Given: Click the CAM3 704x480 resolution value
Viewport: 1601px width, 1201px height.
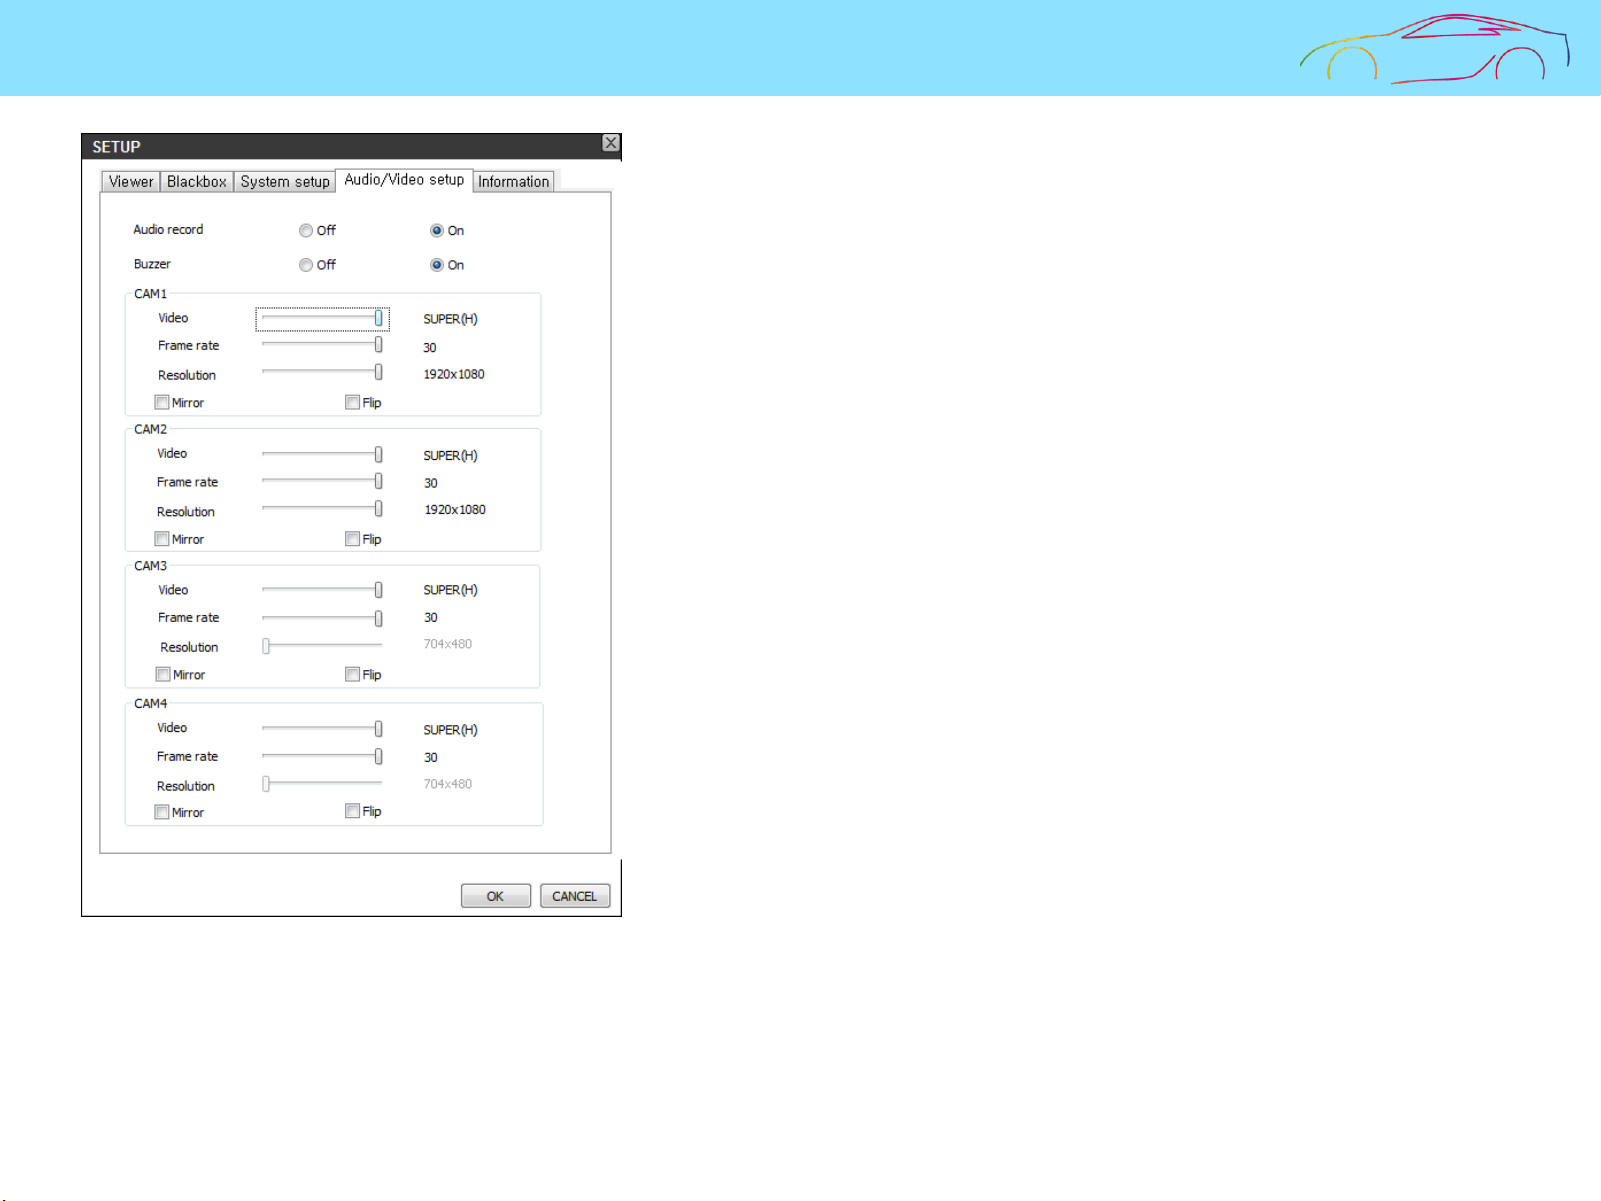Looking at the screenshot, I should pyautogui.click(x=448, y=644).
